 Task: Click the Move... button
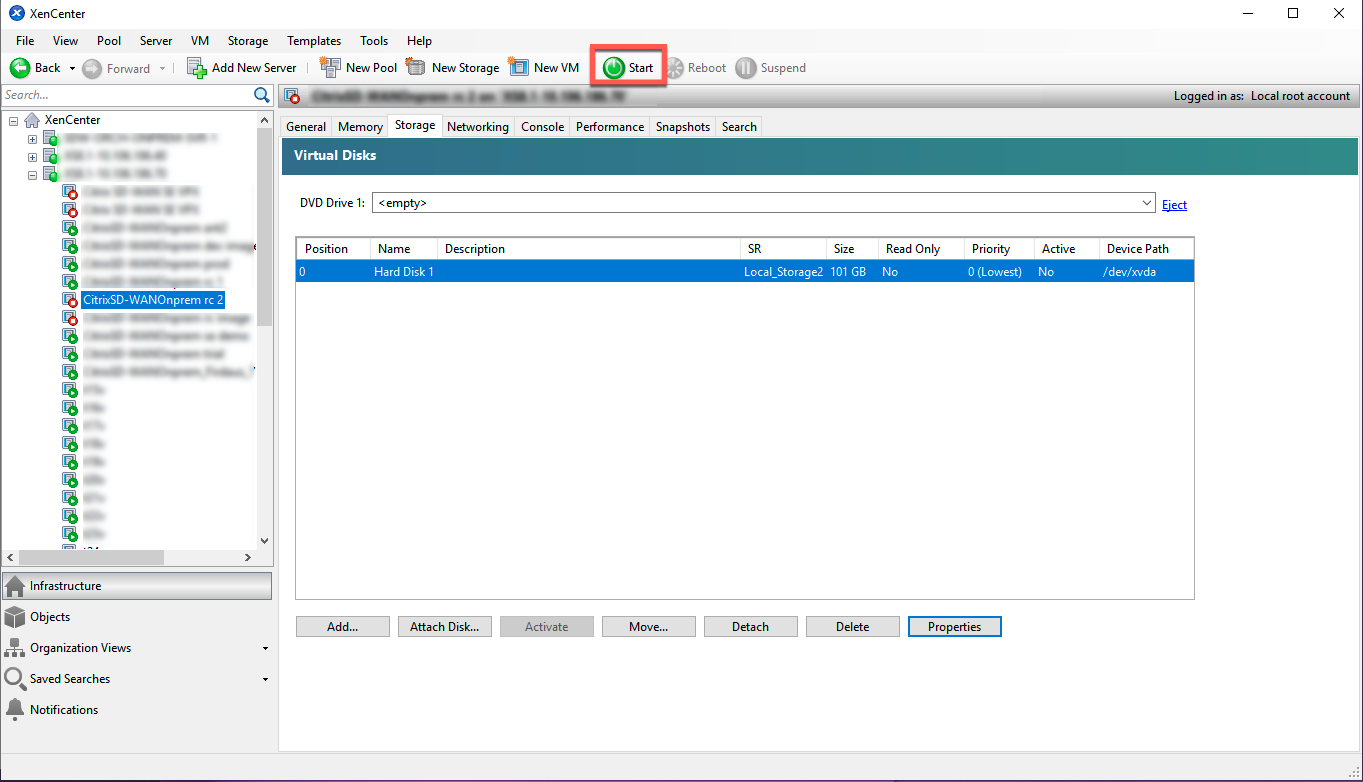[649, 627]
